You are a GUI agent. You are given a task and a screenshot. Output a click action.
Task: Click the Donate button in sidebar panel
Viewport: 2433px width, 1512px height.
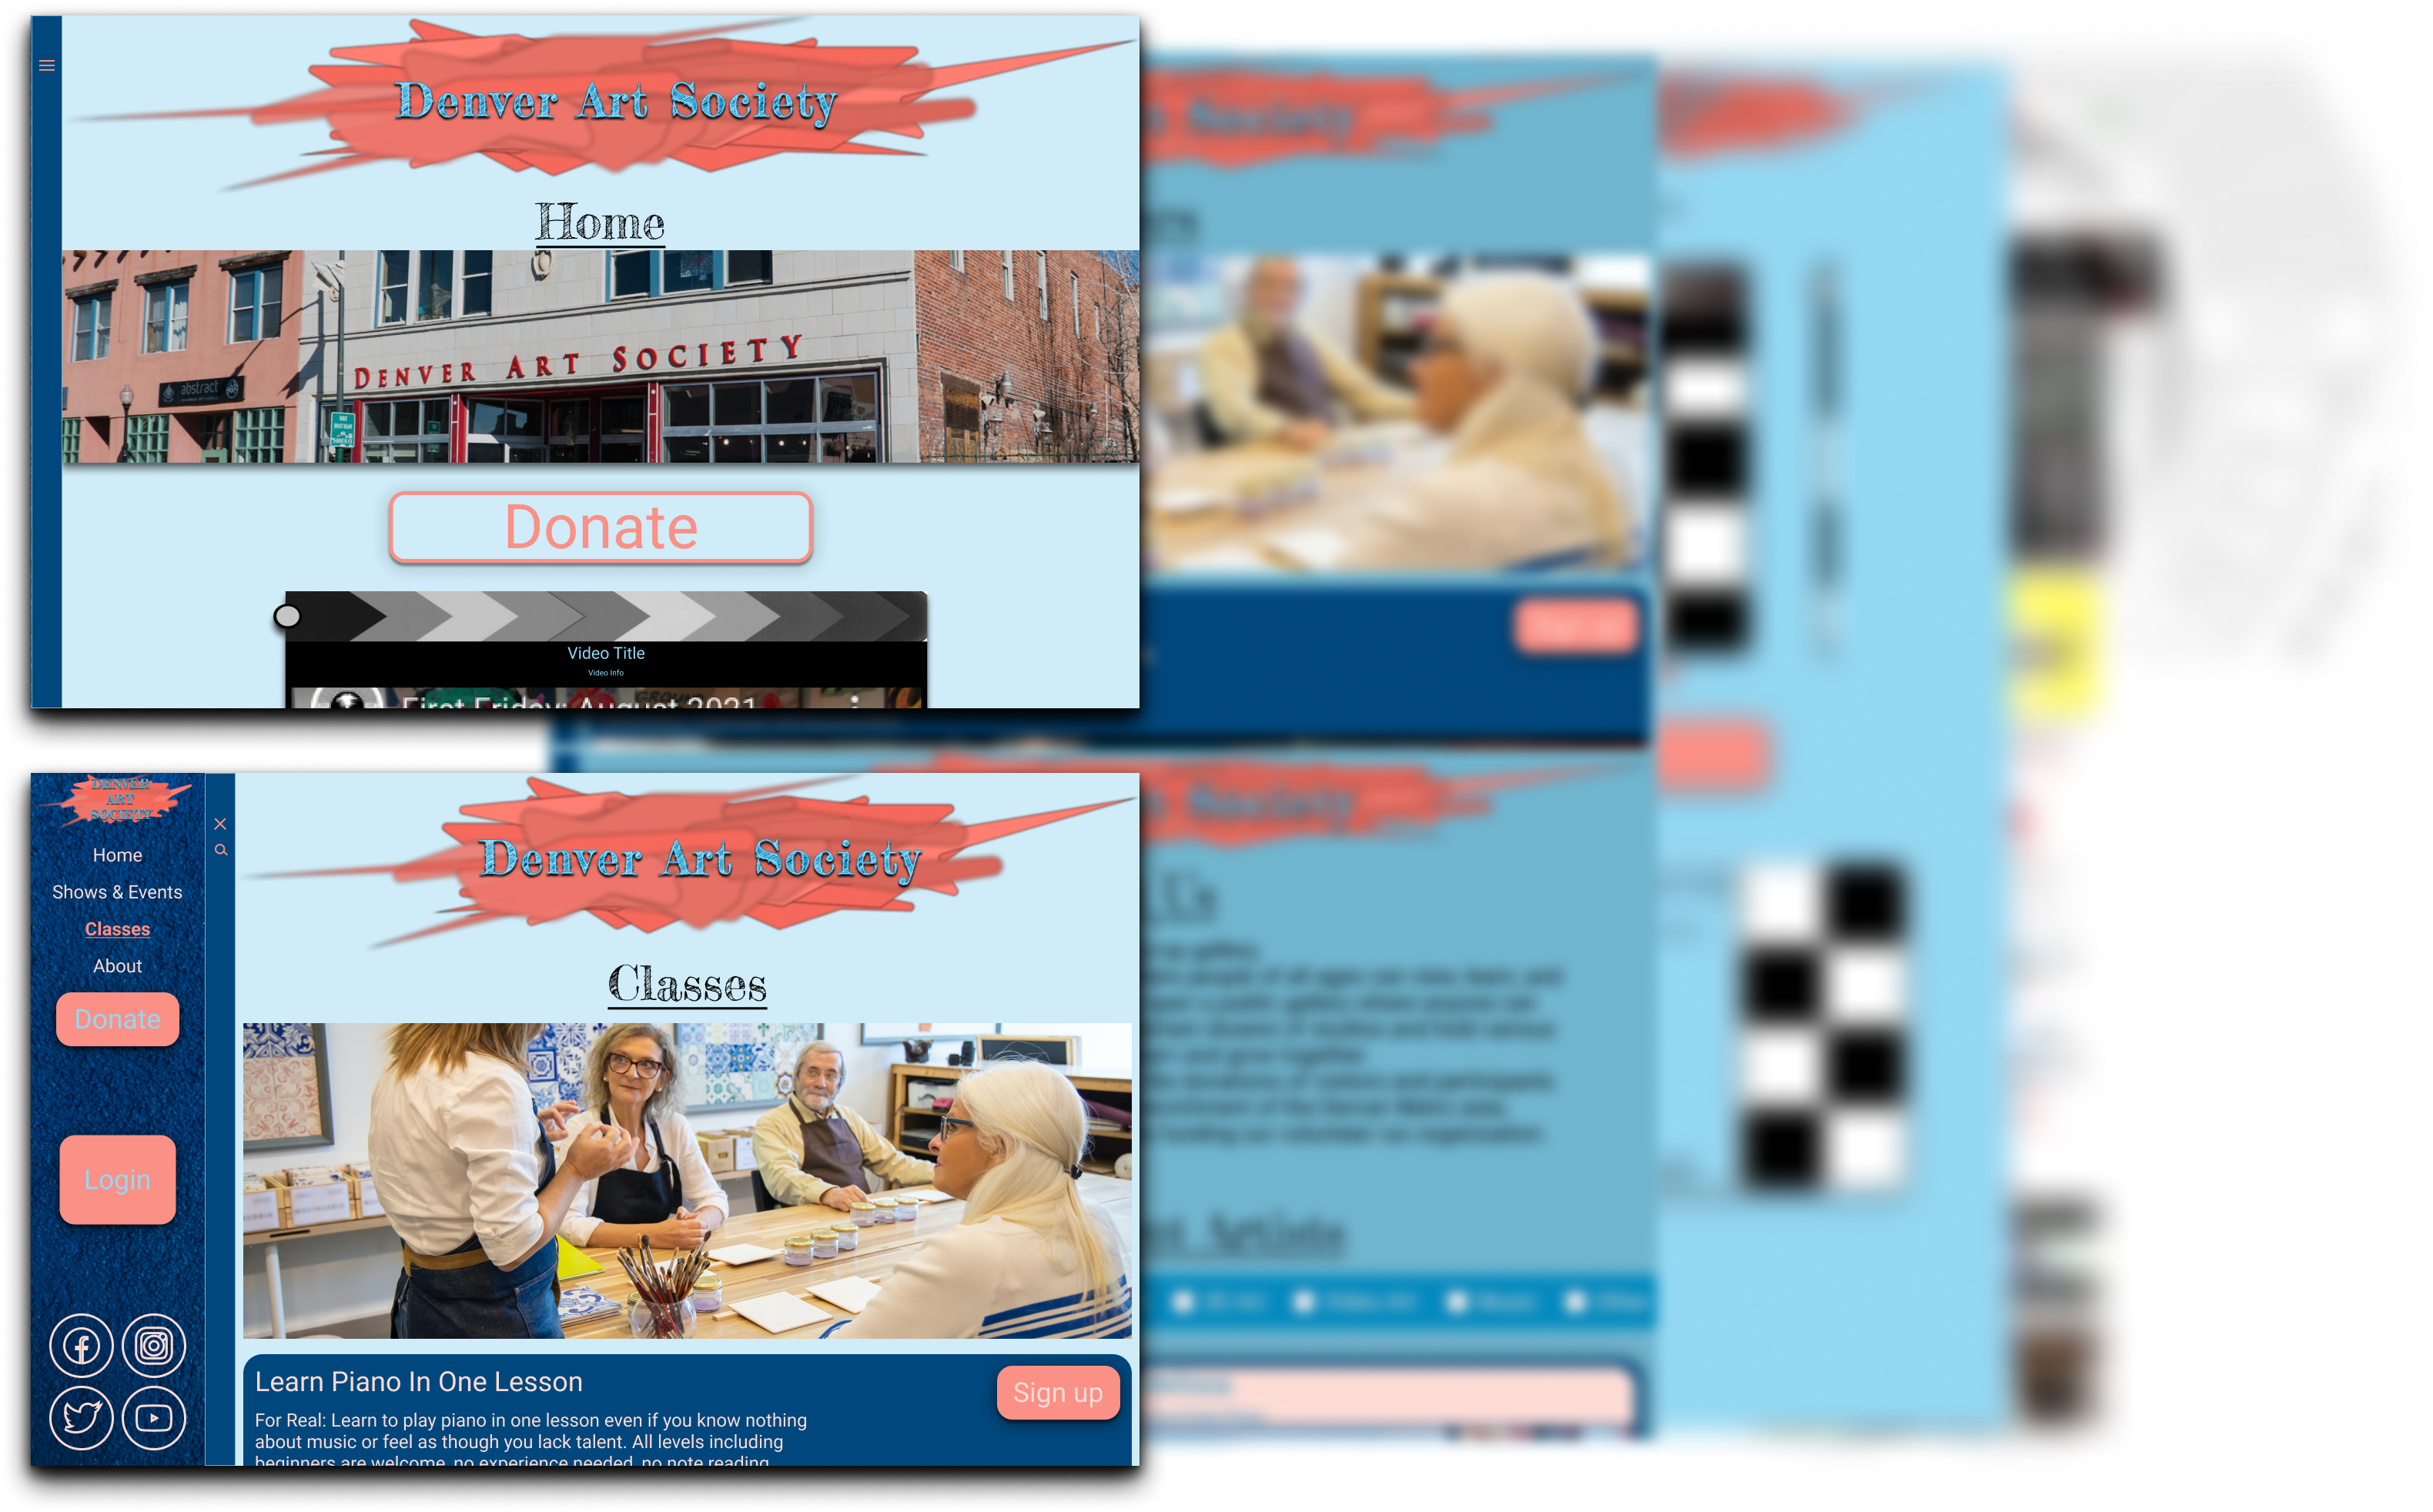117,1019
